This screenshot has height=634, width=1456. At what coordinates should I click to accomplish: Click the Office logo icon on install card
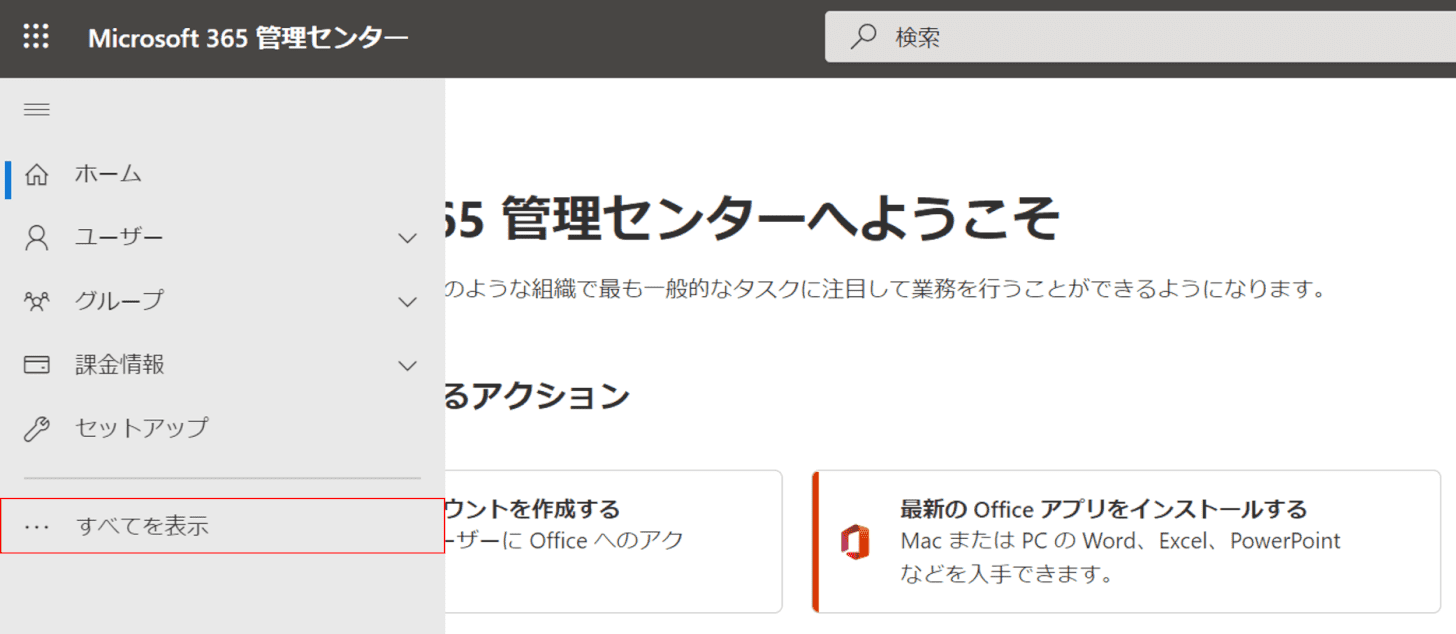[855, 541]
